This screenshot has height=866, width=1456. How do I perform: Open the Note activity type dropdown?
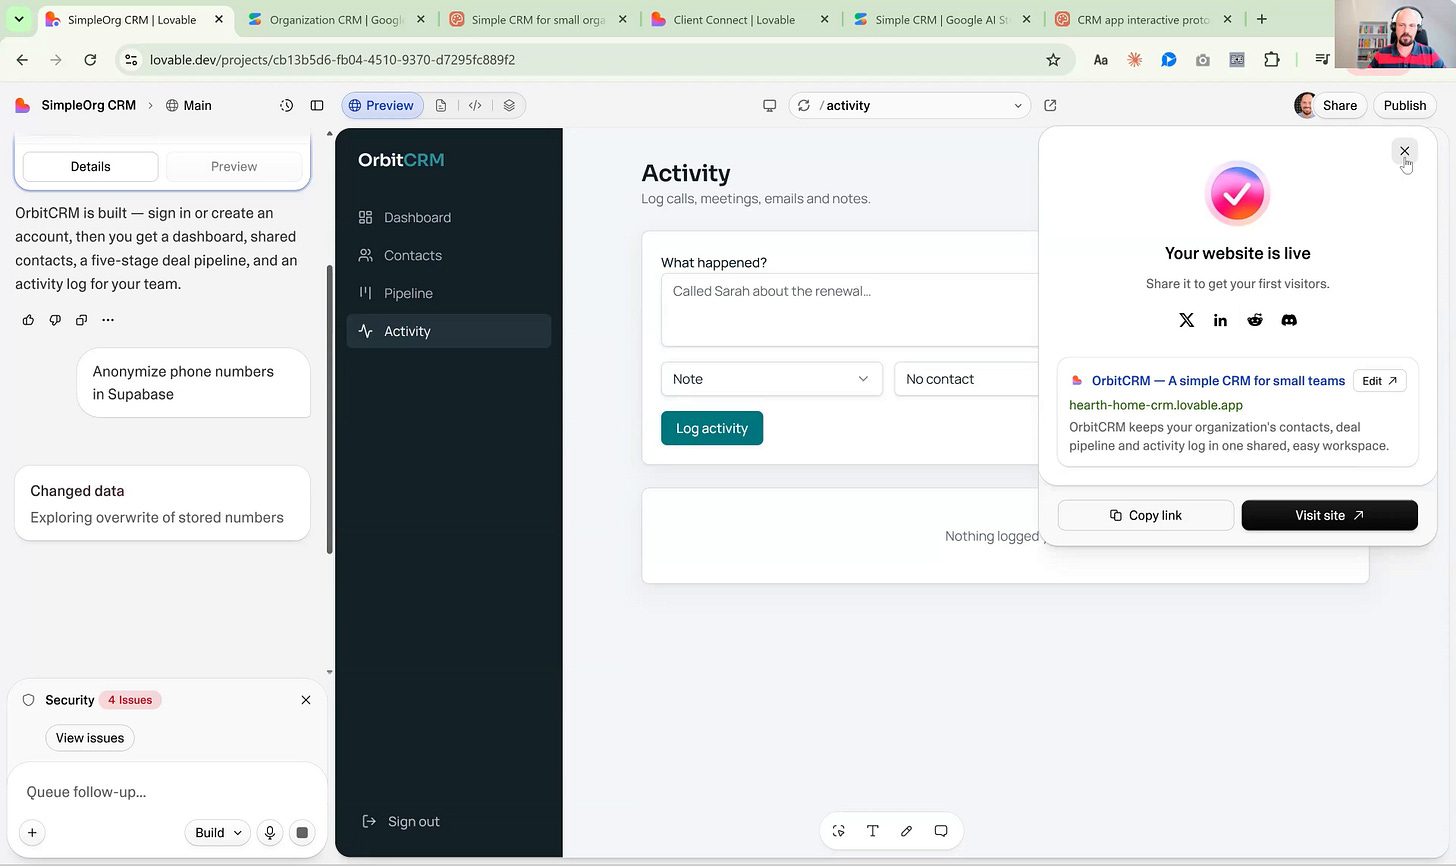click(x=771, y=379)
